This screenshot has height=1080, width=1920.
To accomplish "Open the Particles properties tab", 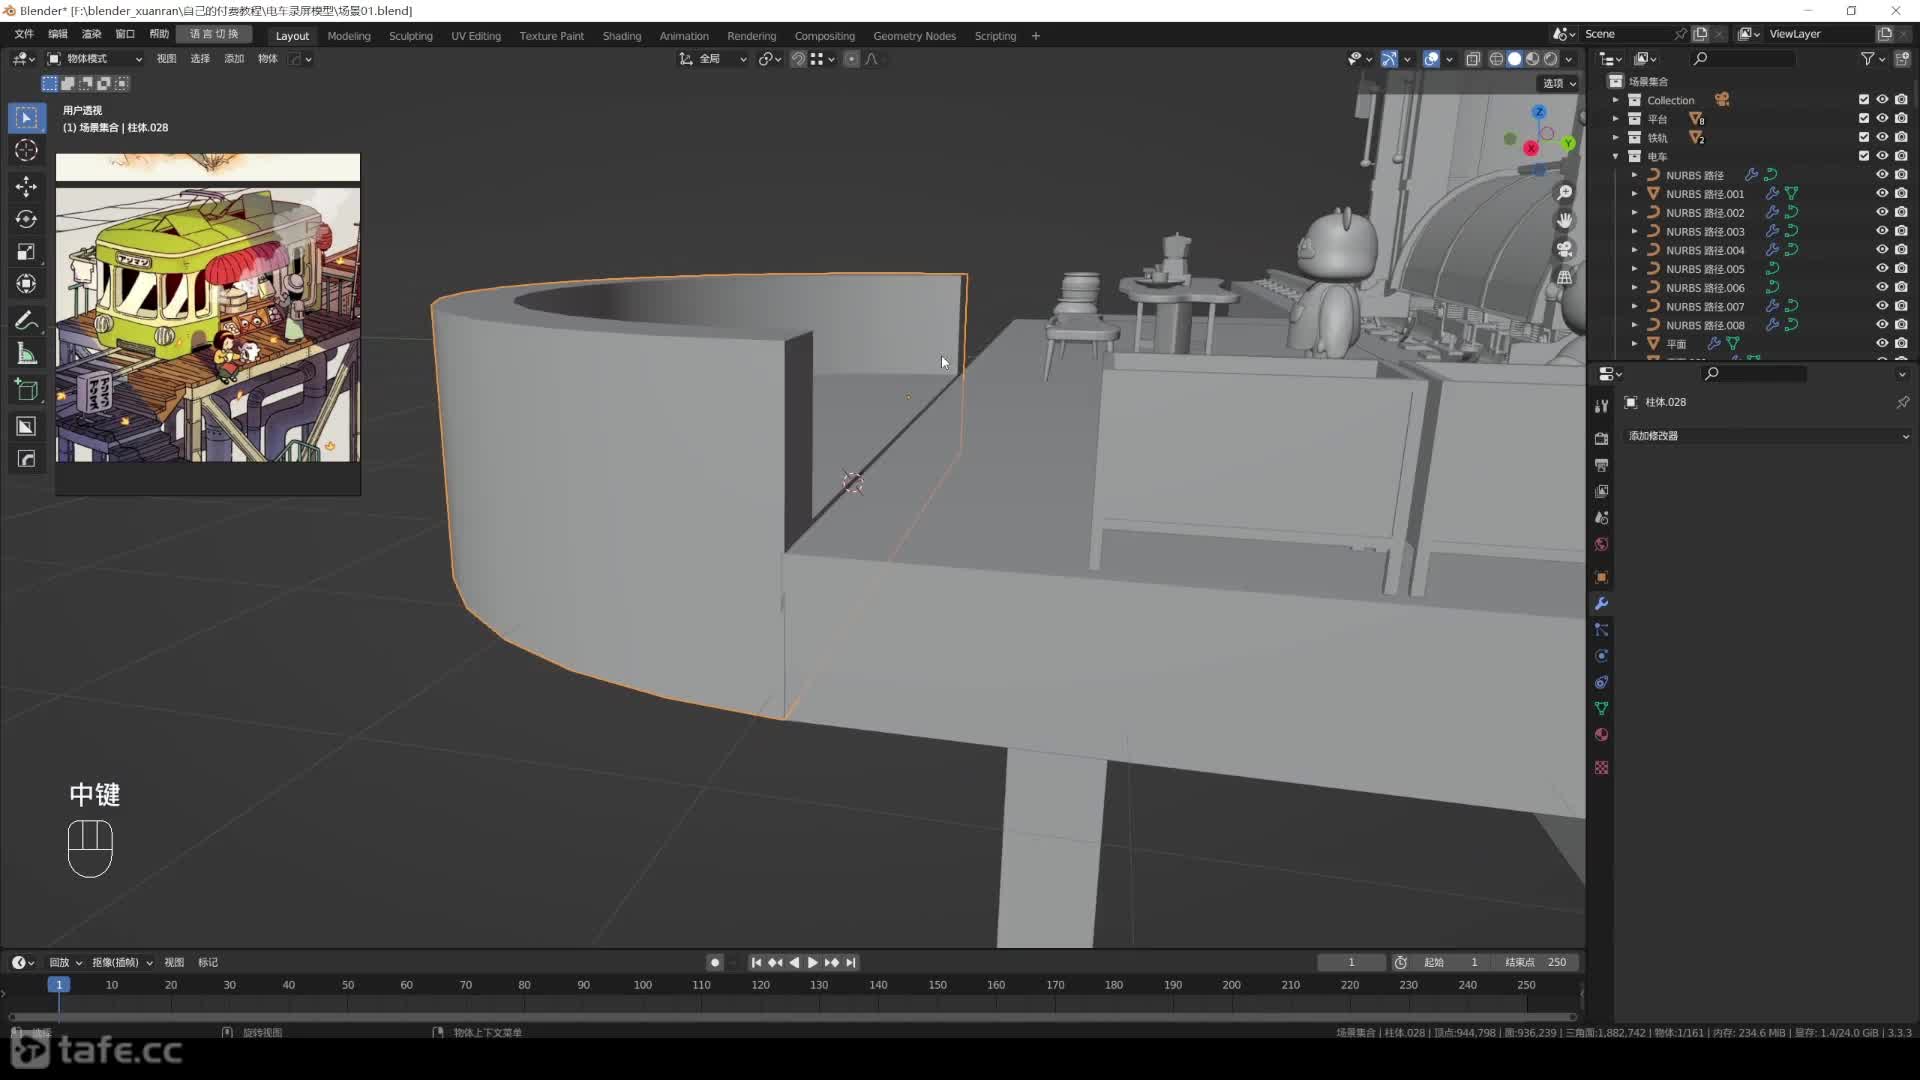I will [x=1601, y=630].
